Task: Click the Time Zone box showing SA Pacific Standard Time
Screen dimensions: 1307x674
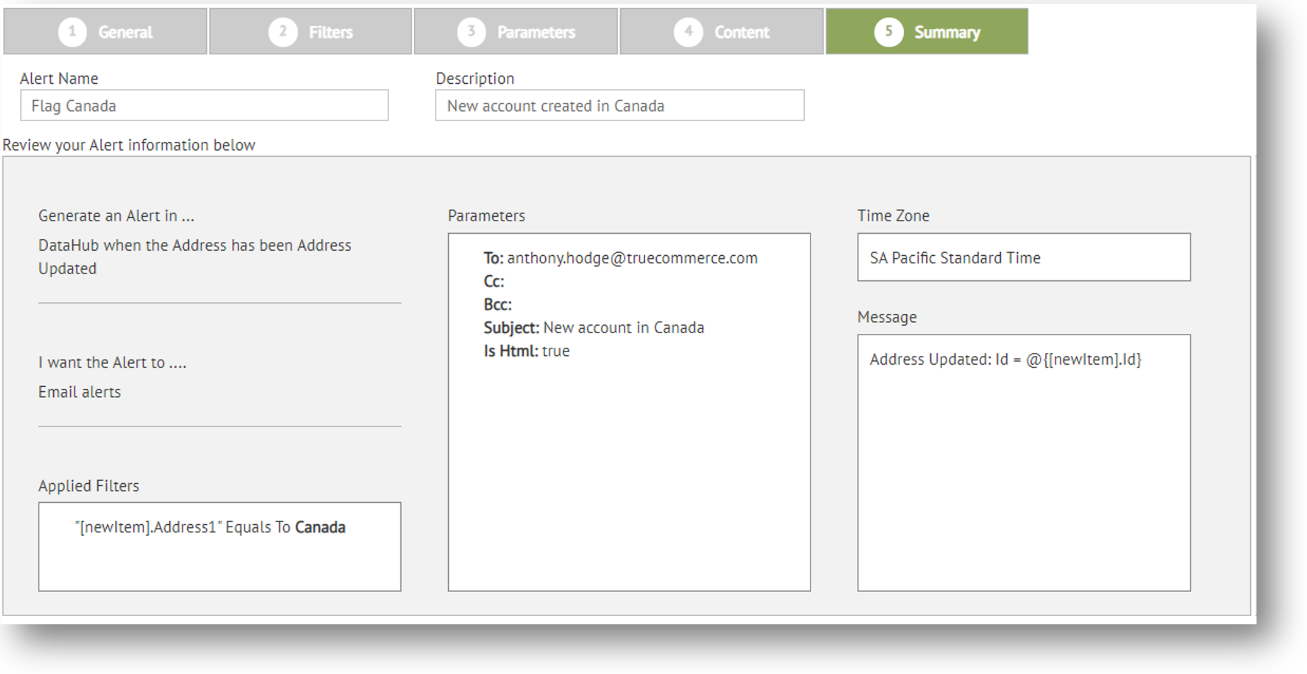Action: [x=1023, y=258]
